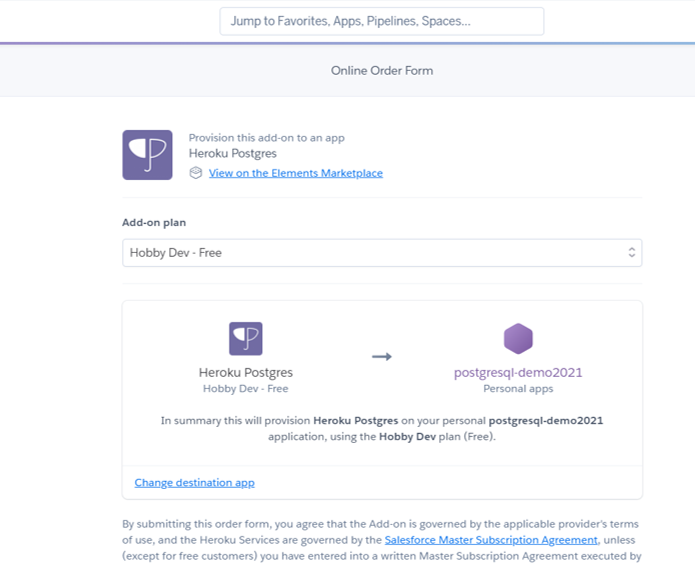Click Provision this add-on to an app text
Screen dimensions: 695x566
point(267,138)
